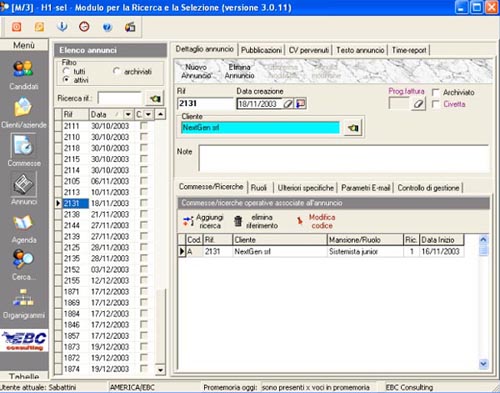Viewport: 500px width, 393px height.
Task: Select the Sistemista junior cell
Action: pyautogui.click(x=365, y=251)
